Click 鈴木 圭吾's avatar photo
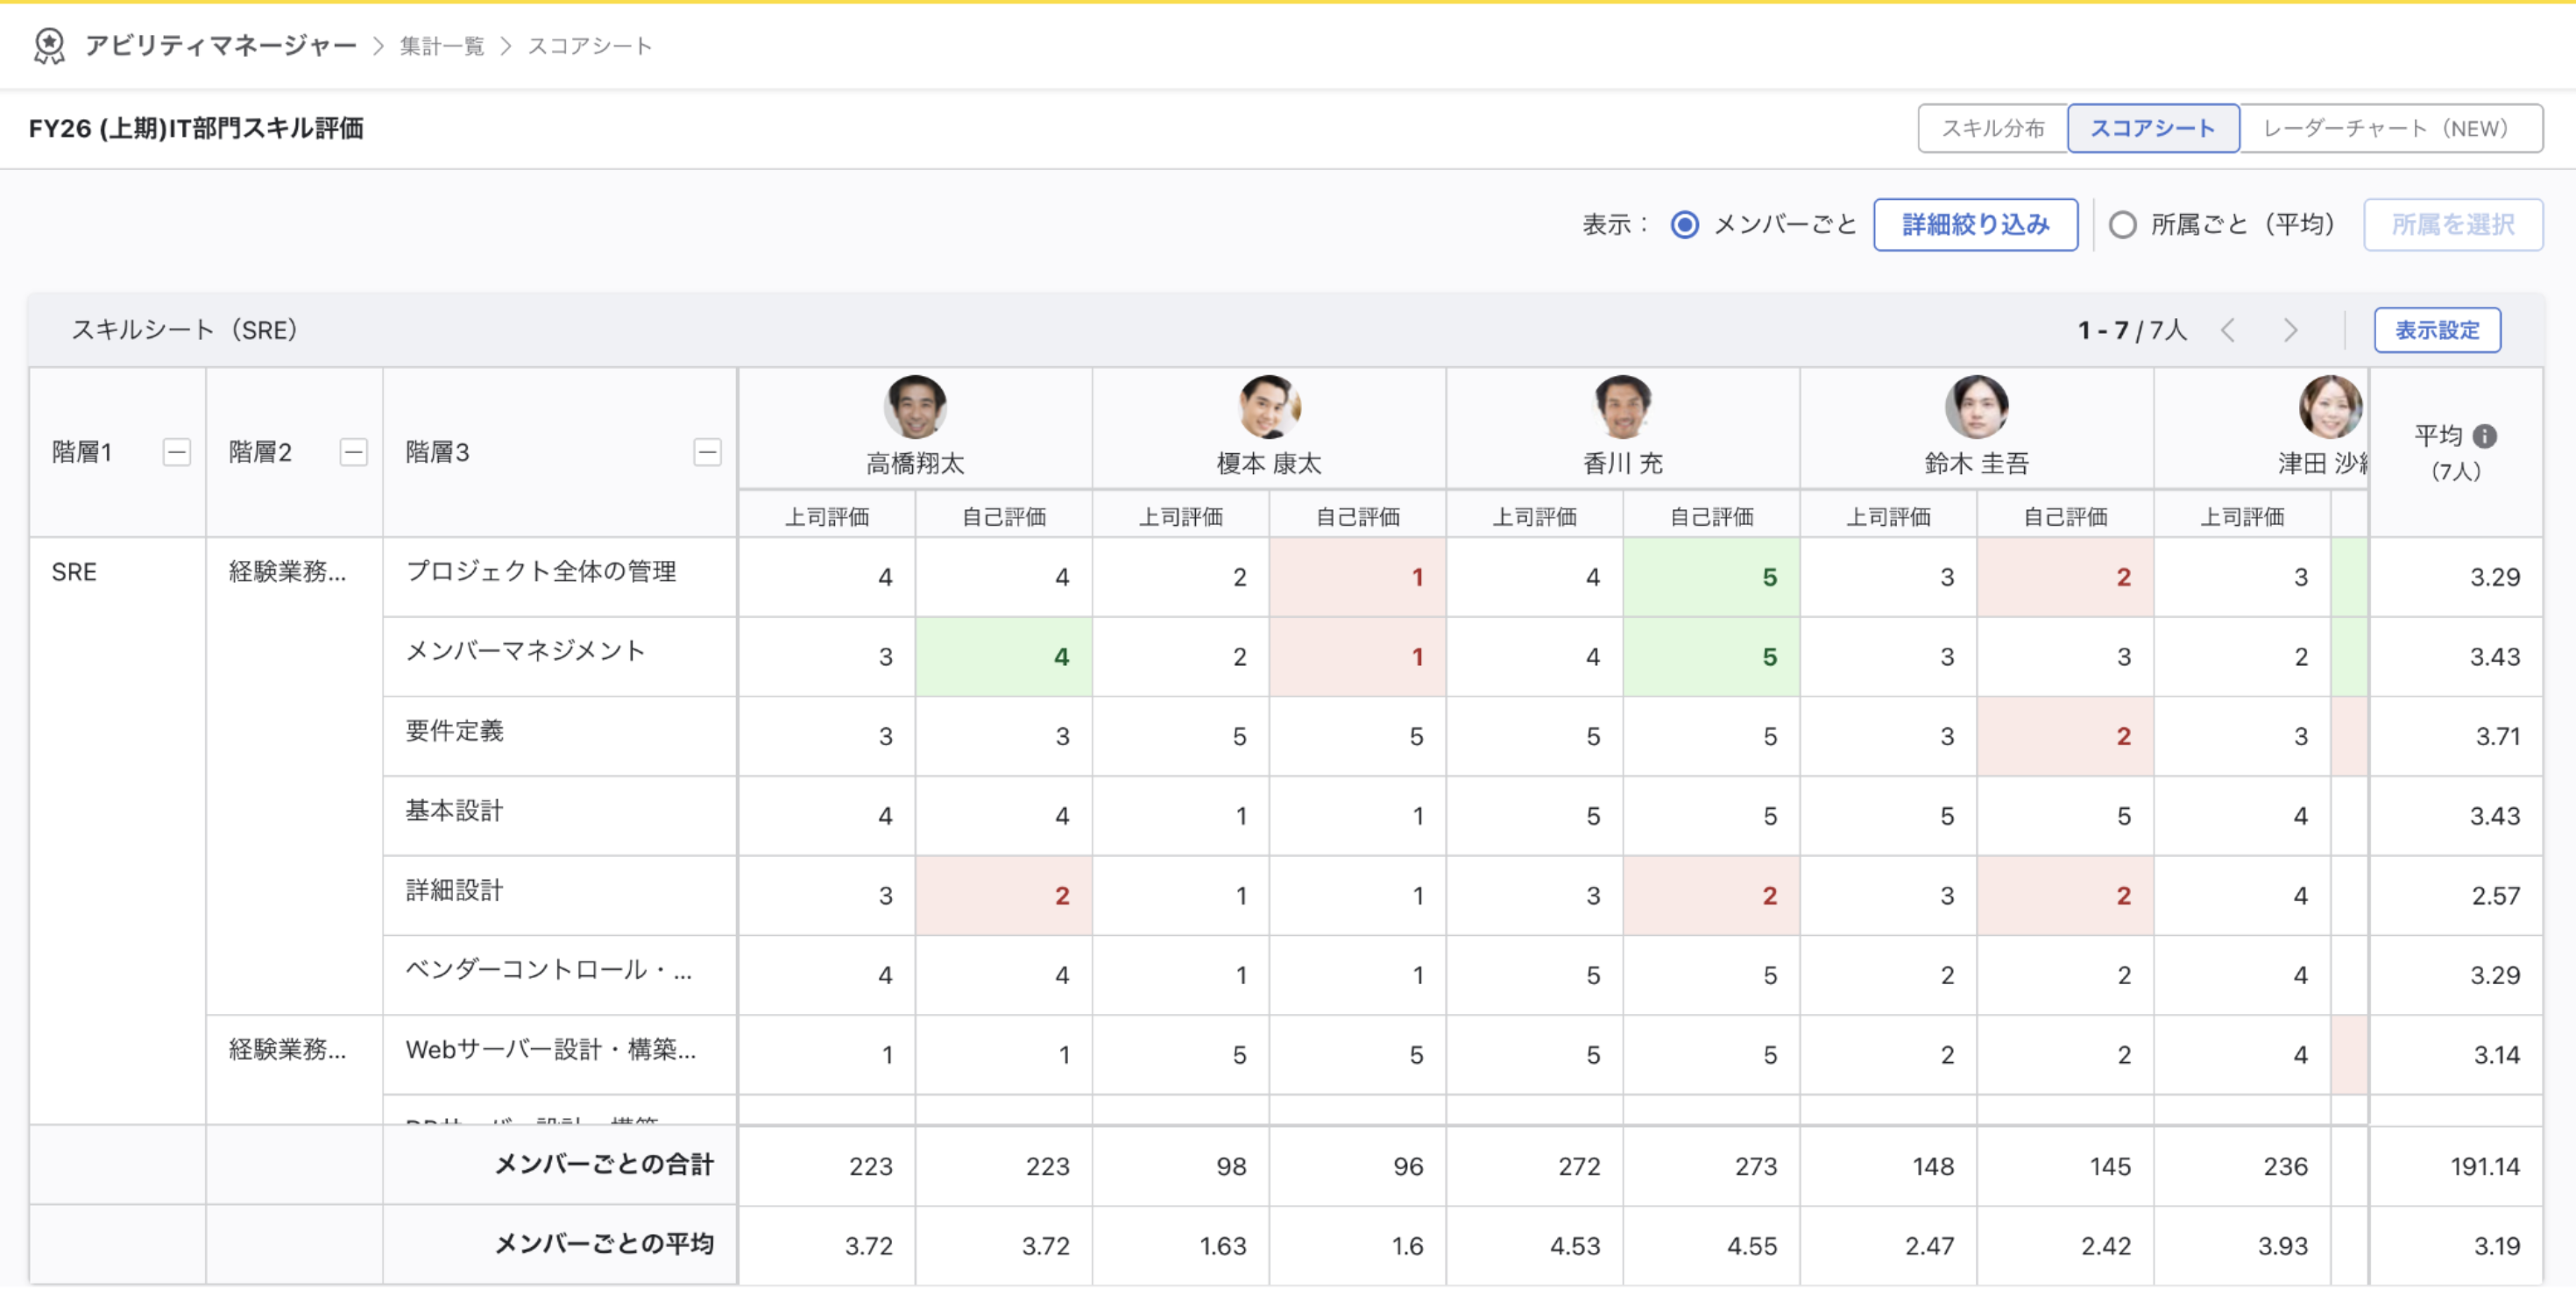Image resolution: width=2576 pixels, height=1304 pixels. click(x=1976, y=407)
